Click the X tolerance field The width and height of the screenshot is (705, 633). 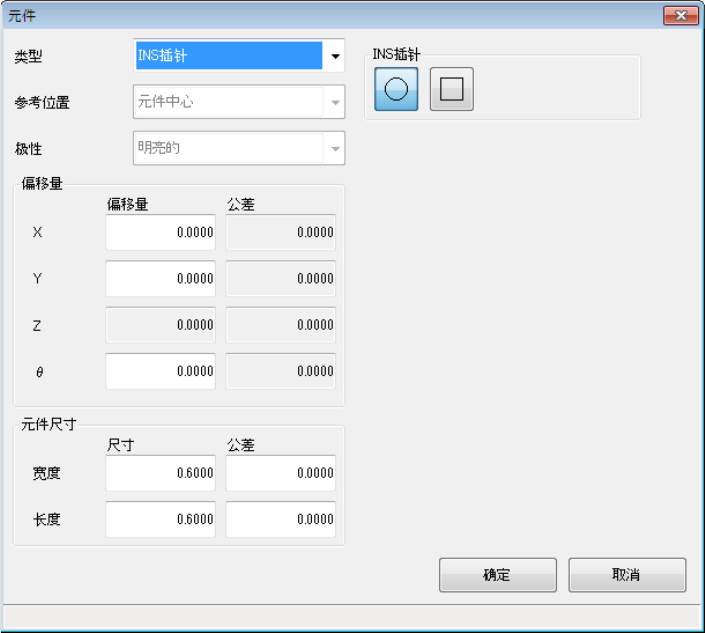pos(281,232)
